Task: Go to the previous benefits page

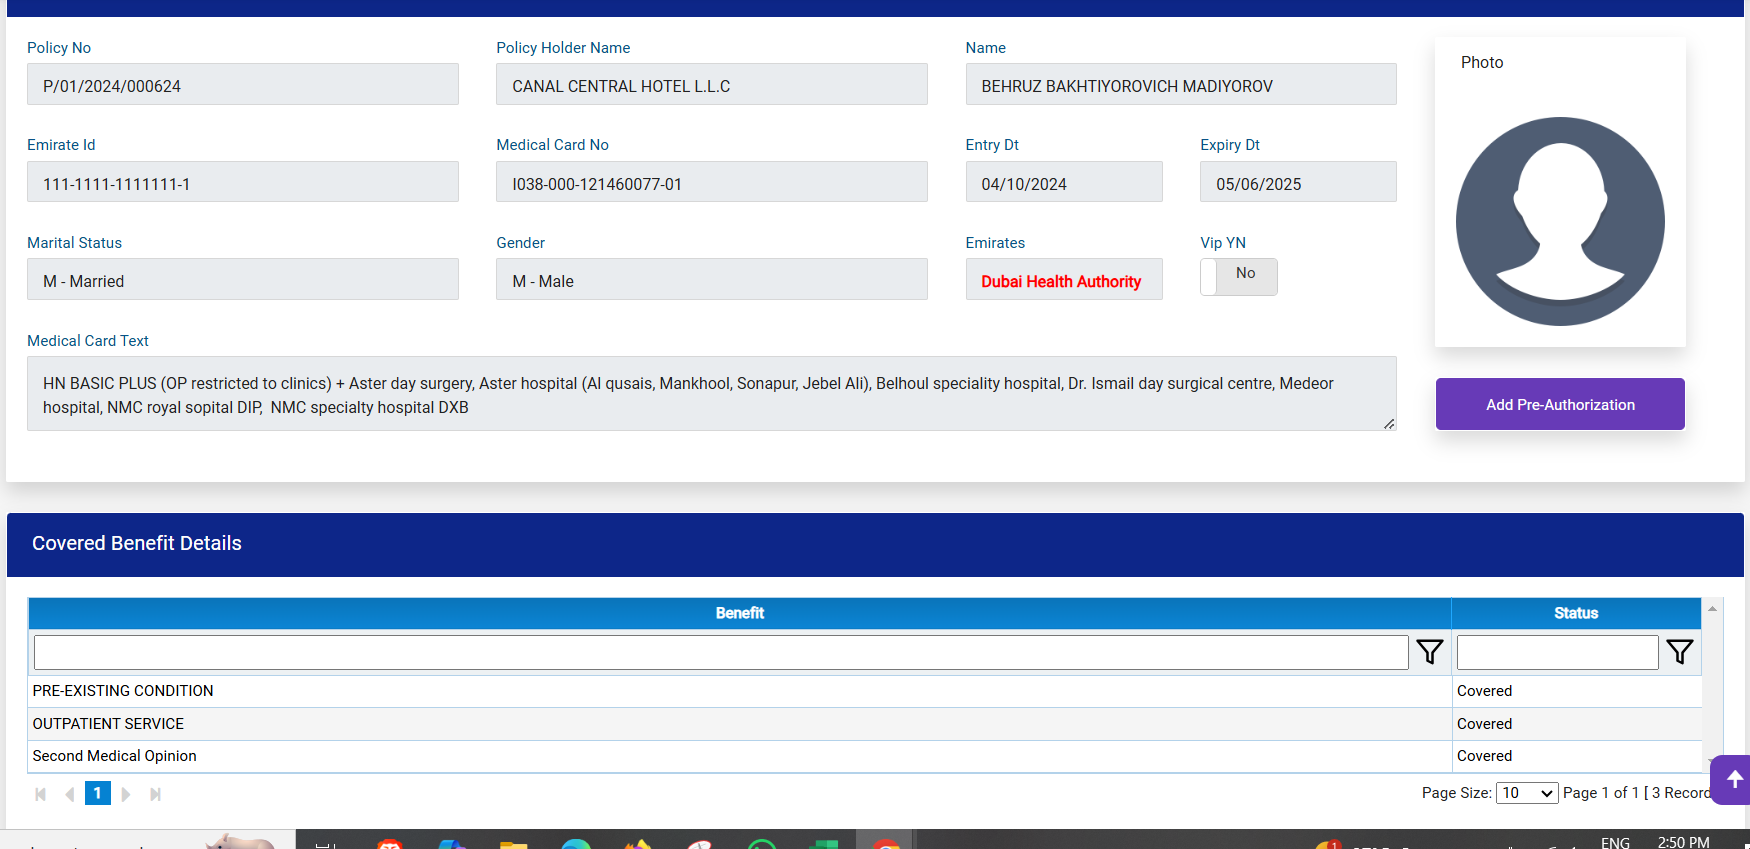Action: pyautogui.click(x=69, y=794)
